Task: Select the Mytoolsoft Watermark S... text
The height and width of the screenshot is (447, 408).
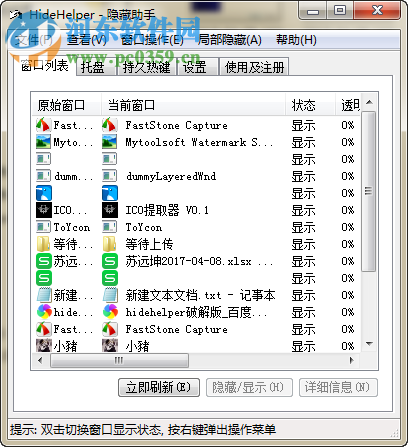Action: coord(199,142)
